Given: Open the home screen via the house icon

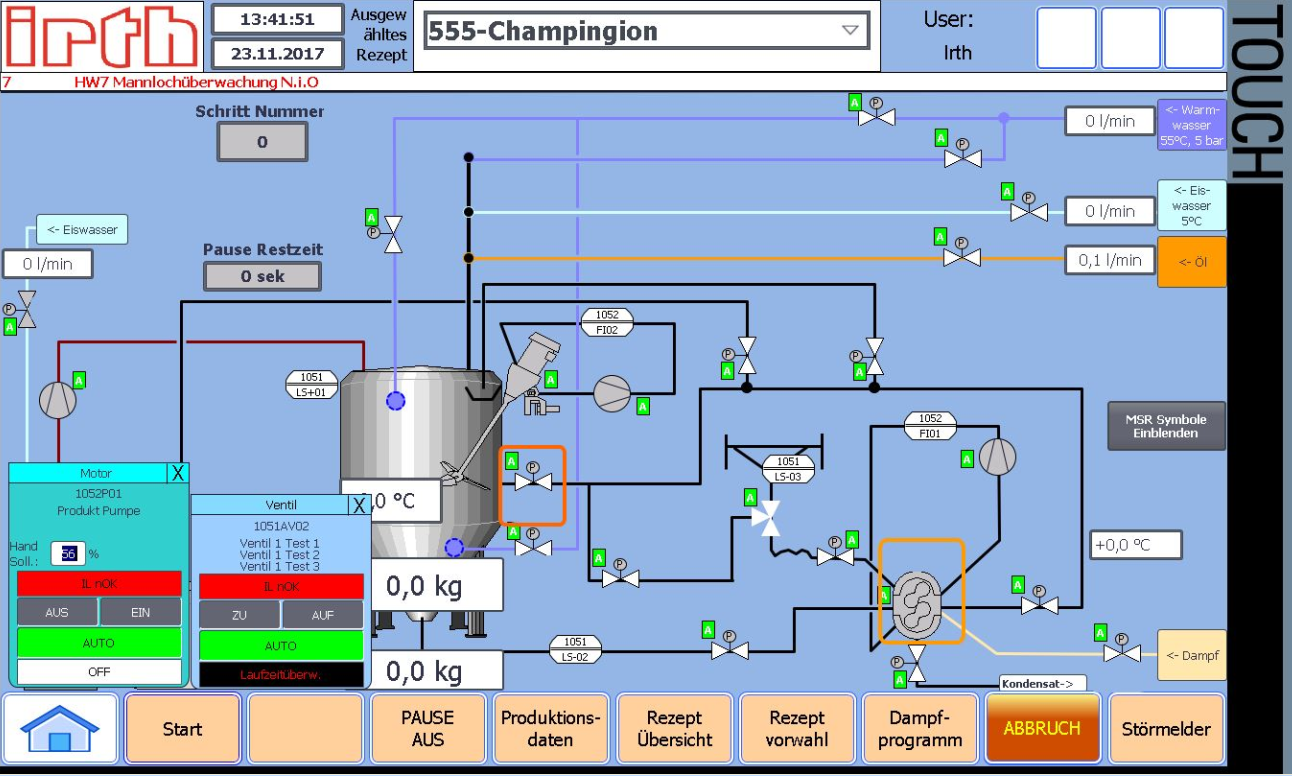Looking at the screenshot, I should (60, 729).
